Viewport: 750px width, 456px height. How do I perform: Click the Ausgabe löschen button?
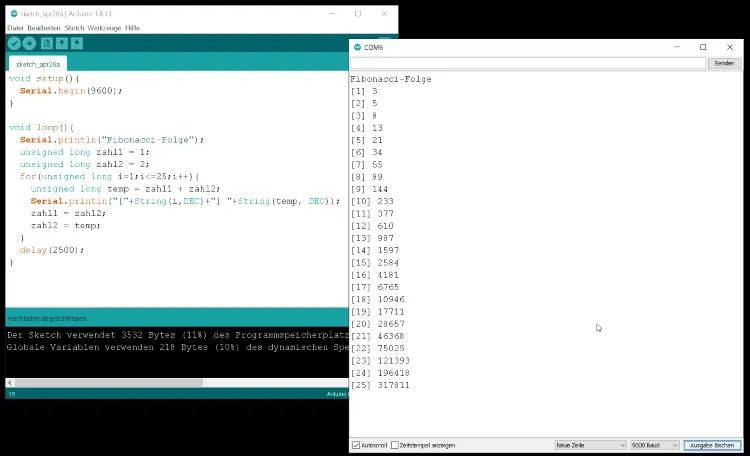click(712, 445)
